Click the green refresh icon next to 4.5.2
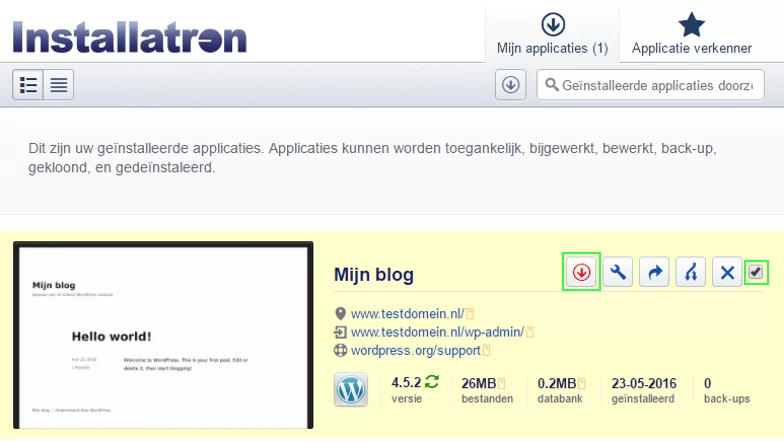The image size is (784, 442). (432, 382)
